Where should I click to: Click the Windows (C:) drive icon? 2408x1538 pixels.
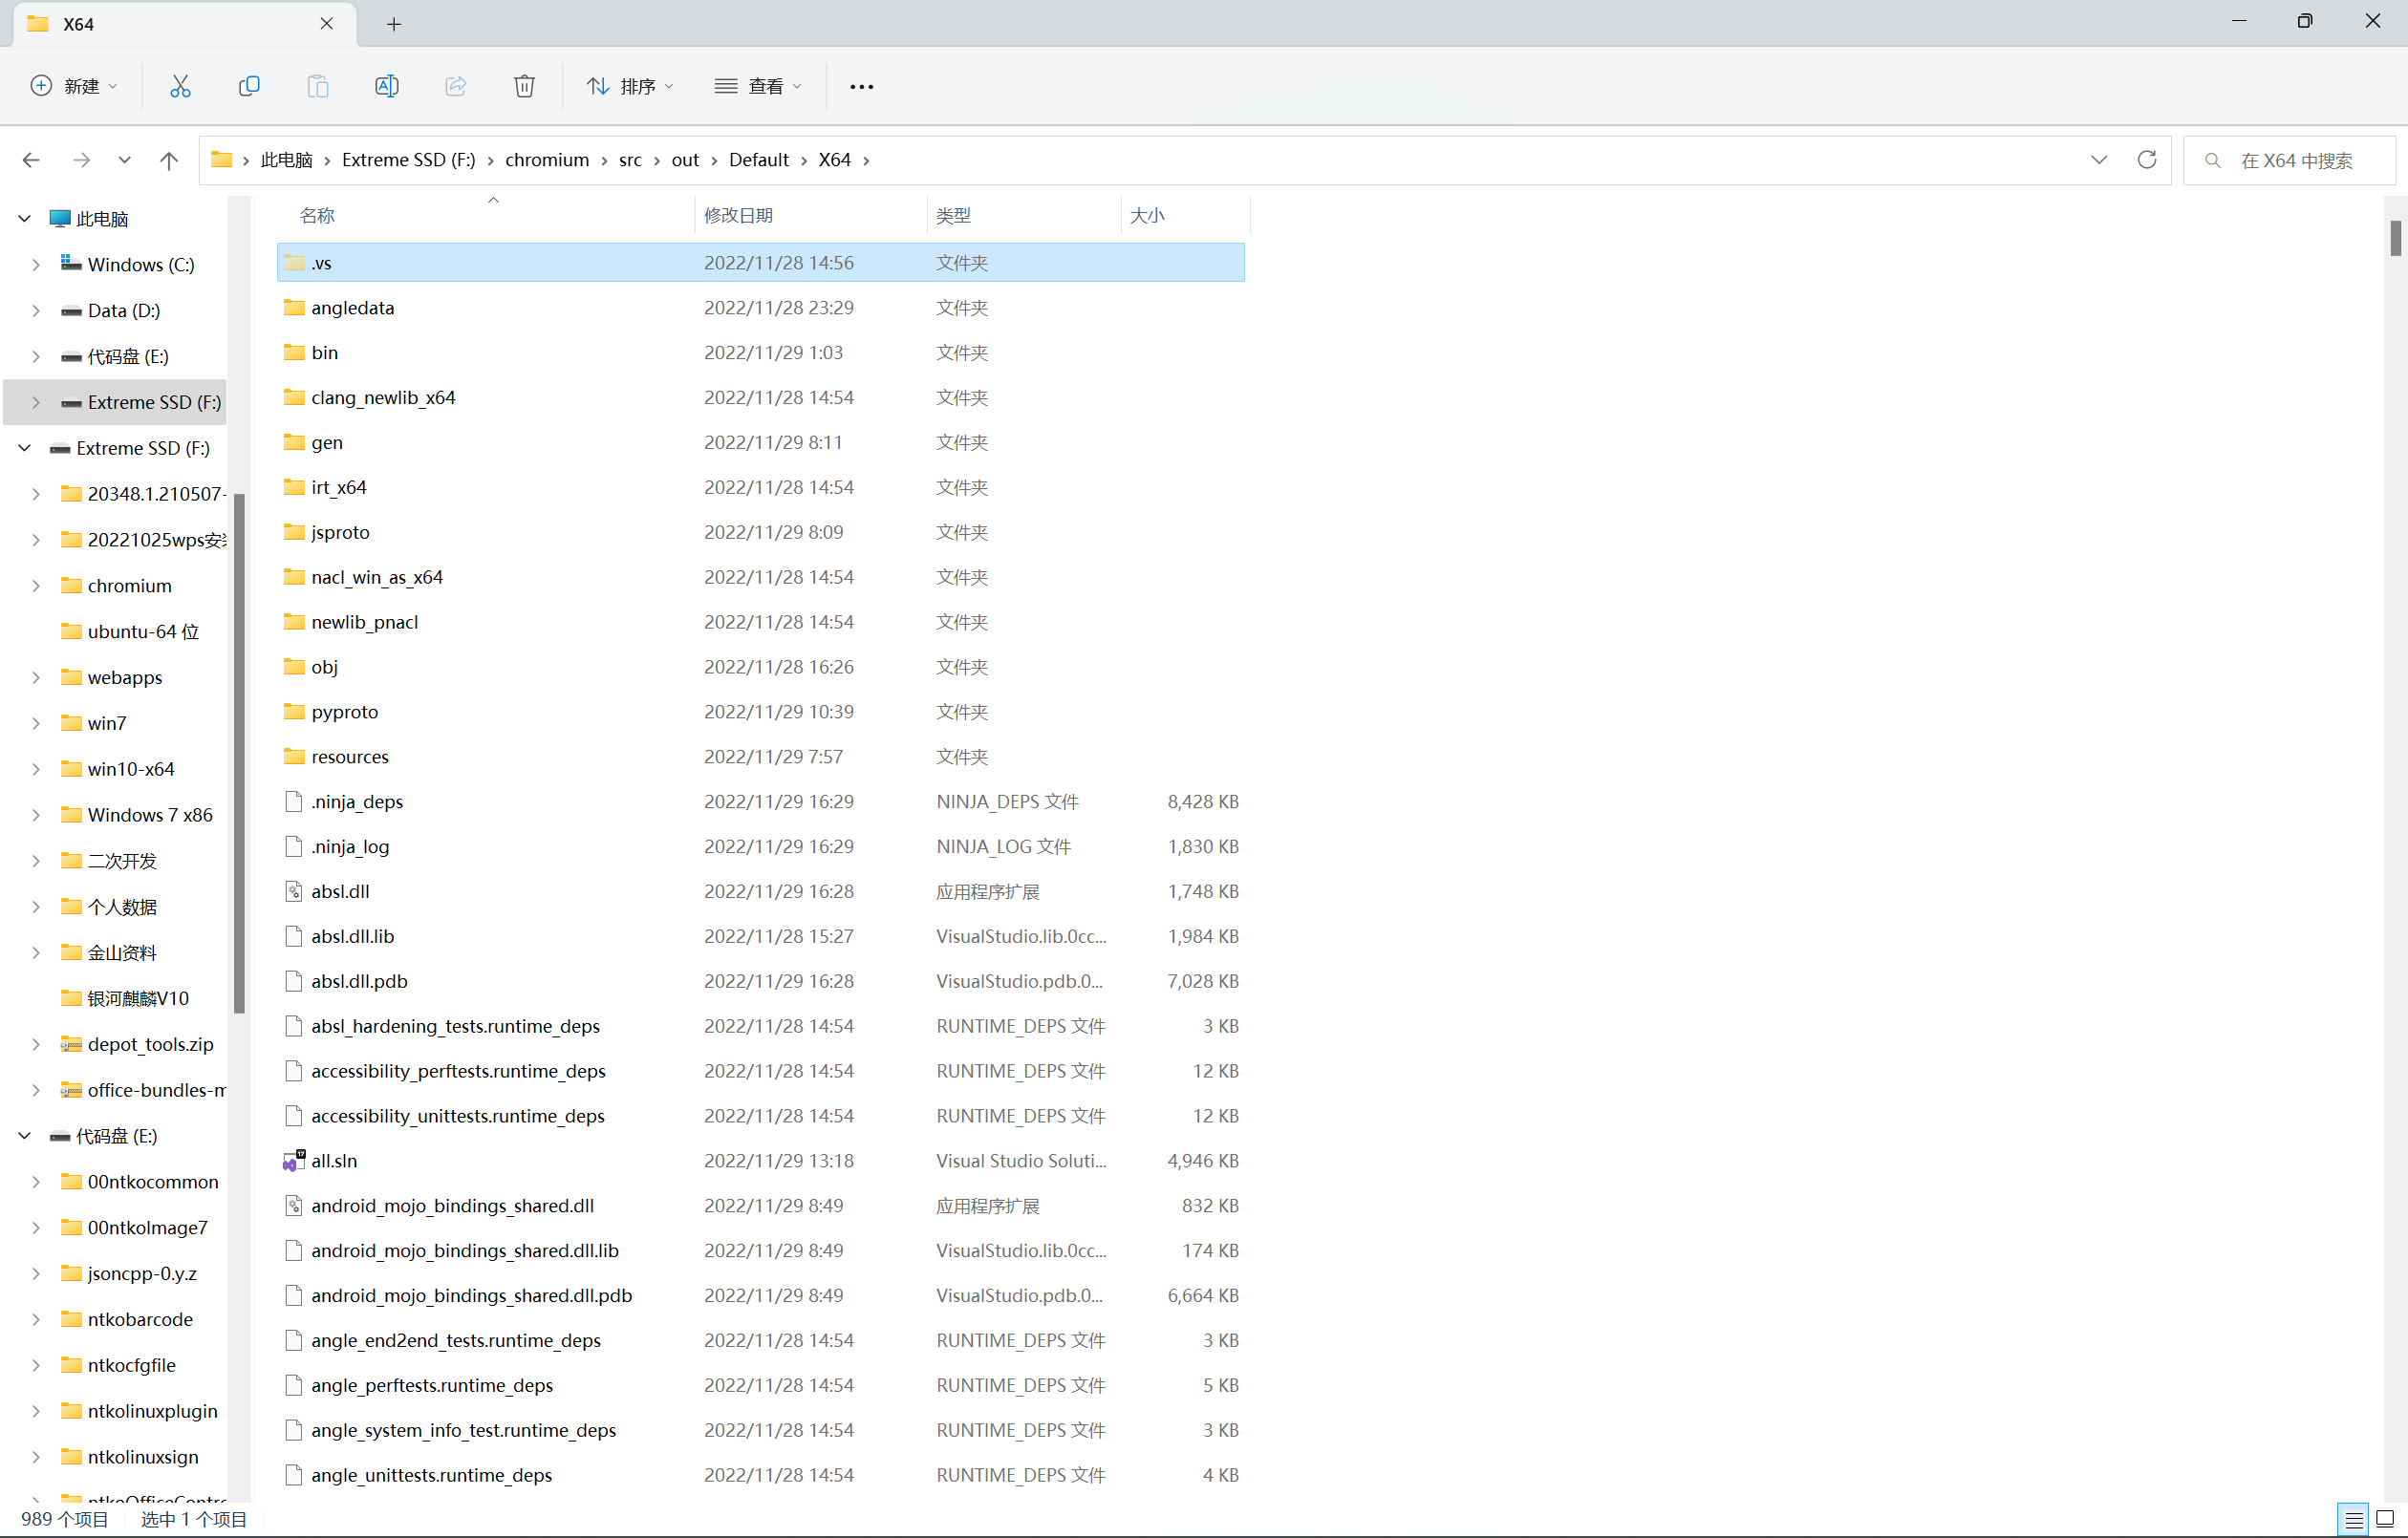pos(71,264)
